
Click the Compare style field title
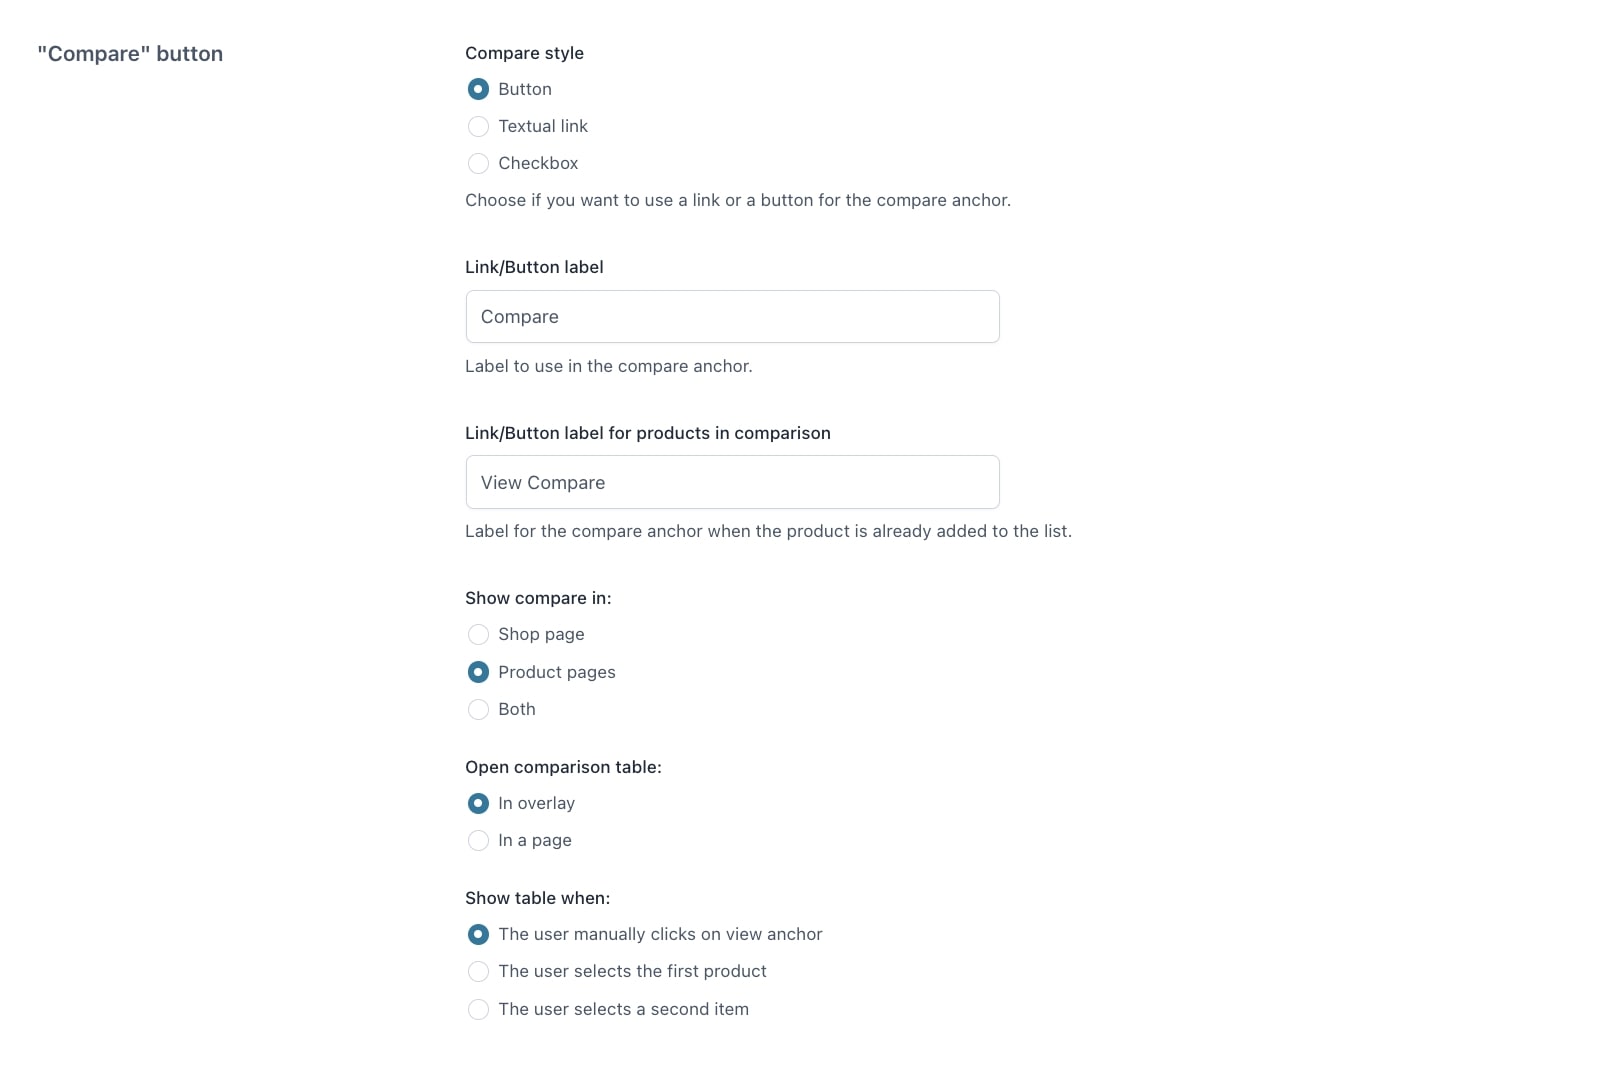pos(524,53)
